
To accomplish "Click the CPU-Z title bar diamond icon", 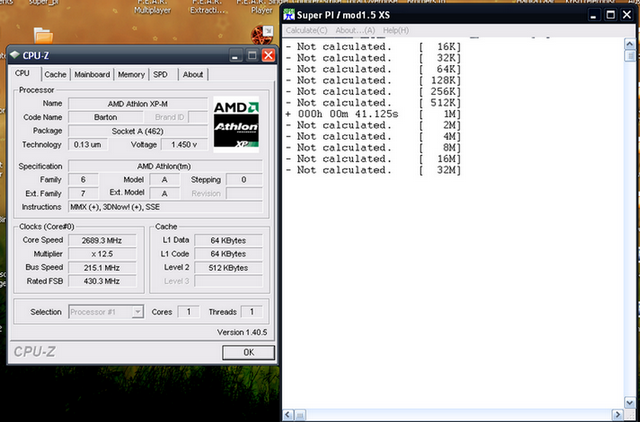I will [15, 55].
